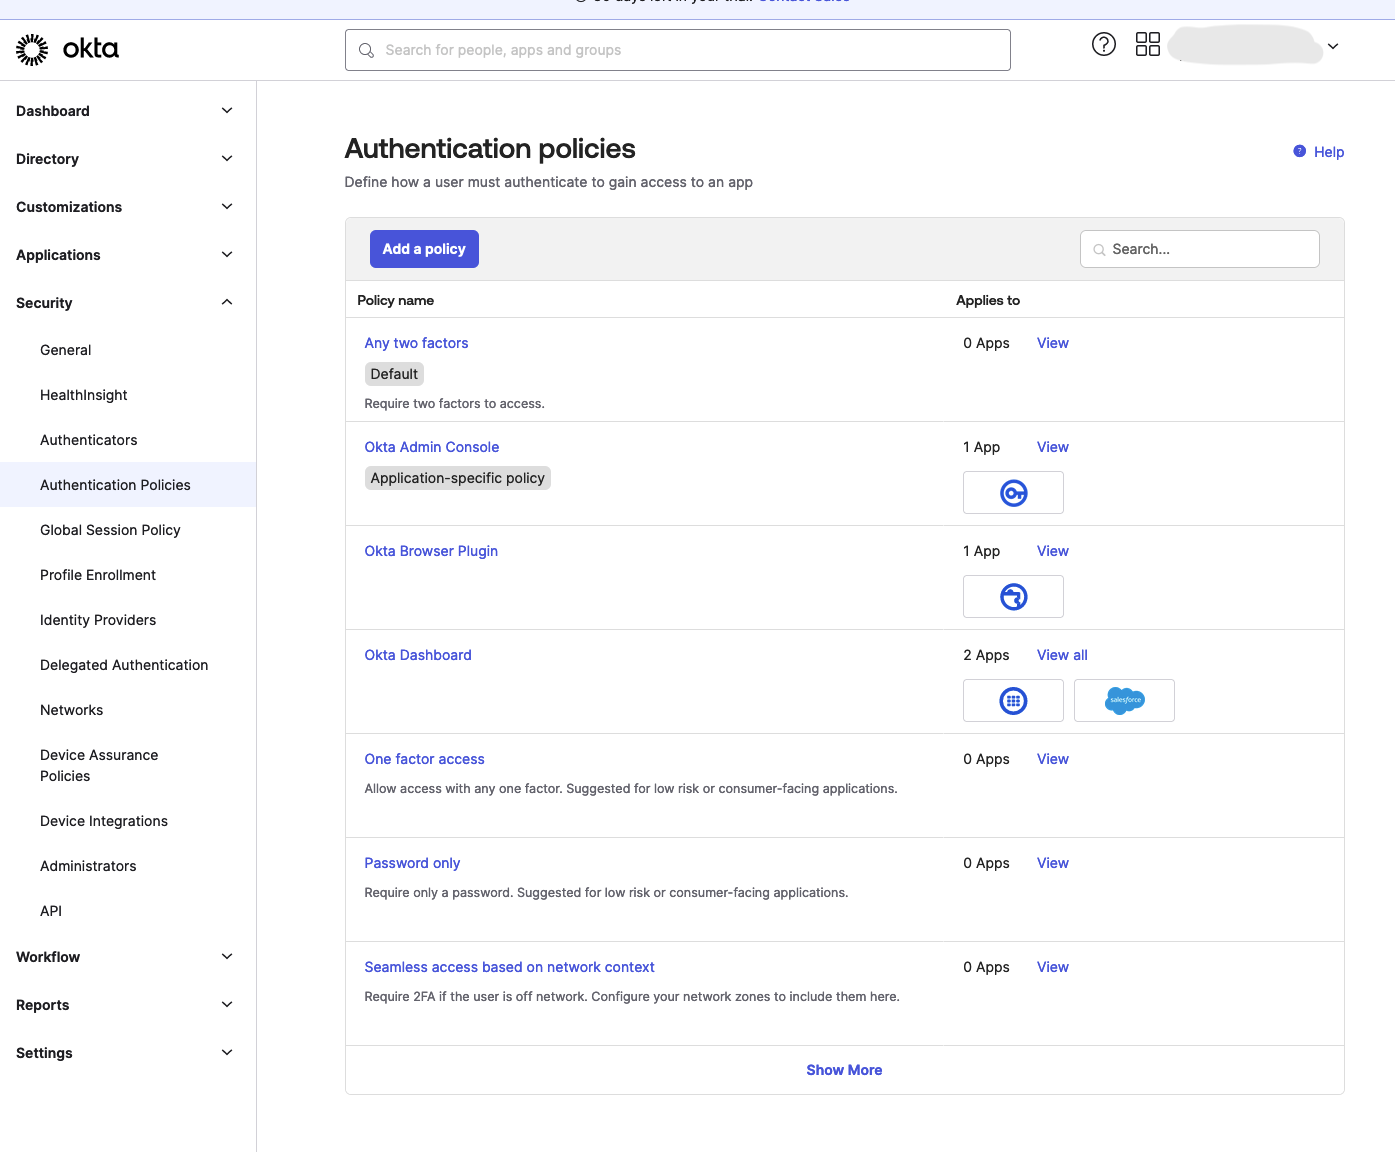Open Seamless access based on network context
1395x1152 pixels.
[509, 967]
